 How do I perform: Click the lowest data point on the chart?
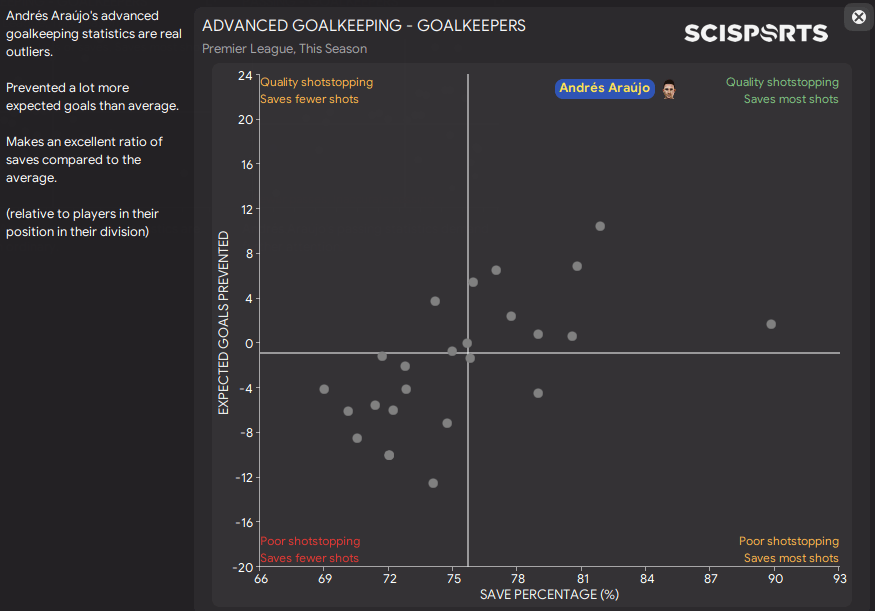click(x=433, y=483)
